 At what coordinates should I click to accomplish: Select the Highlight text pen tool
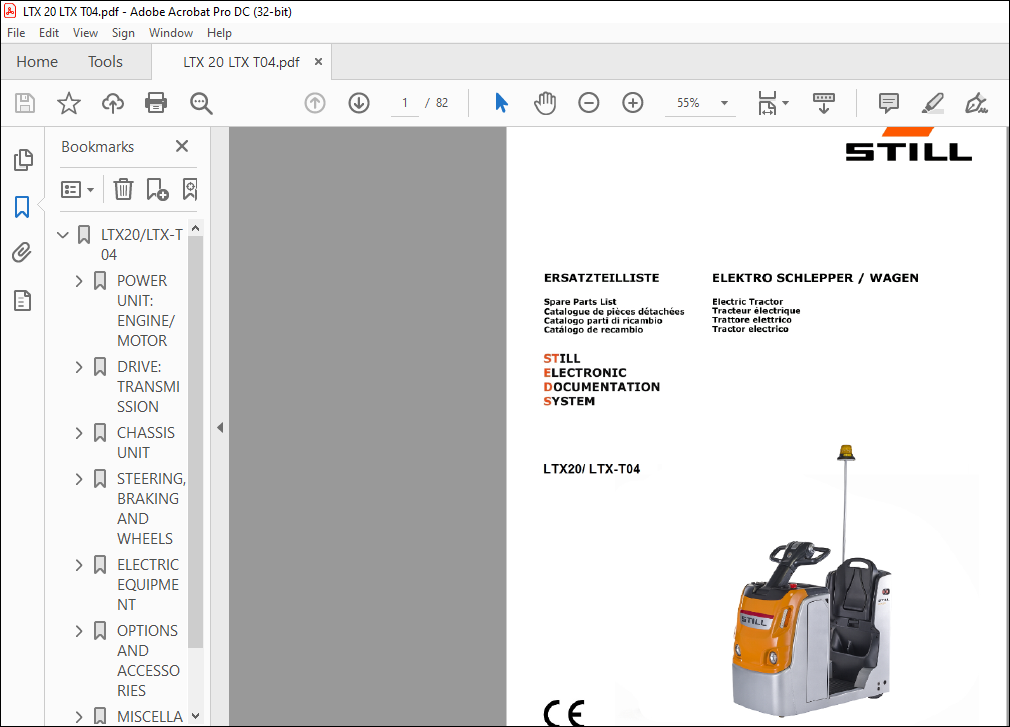933,103
